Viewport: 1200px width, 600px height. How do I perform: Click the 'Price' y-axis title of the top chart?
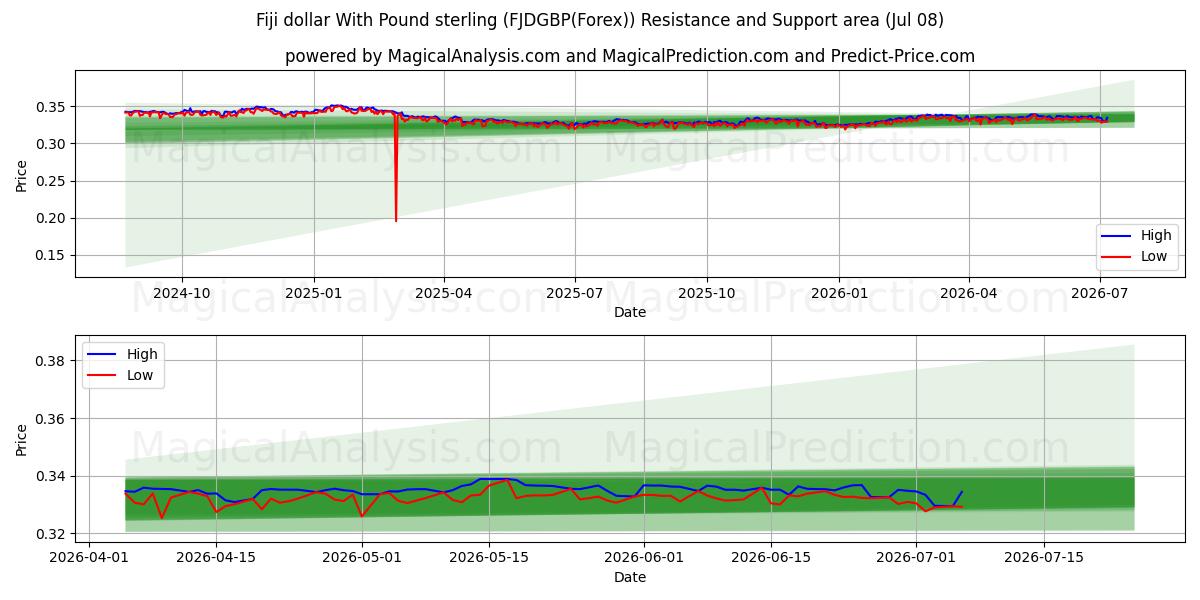pos(22,174)
